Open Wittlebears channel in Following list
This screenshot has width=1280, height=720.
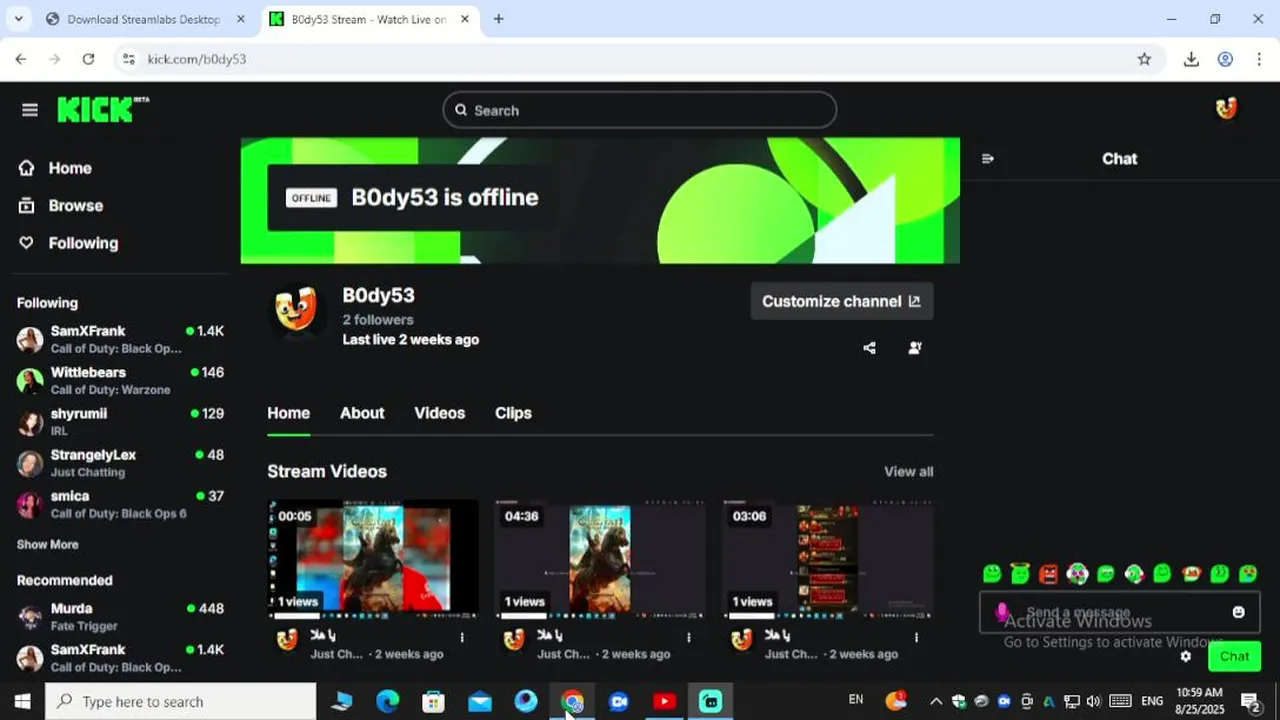tap(120, 380)
